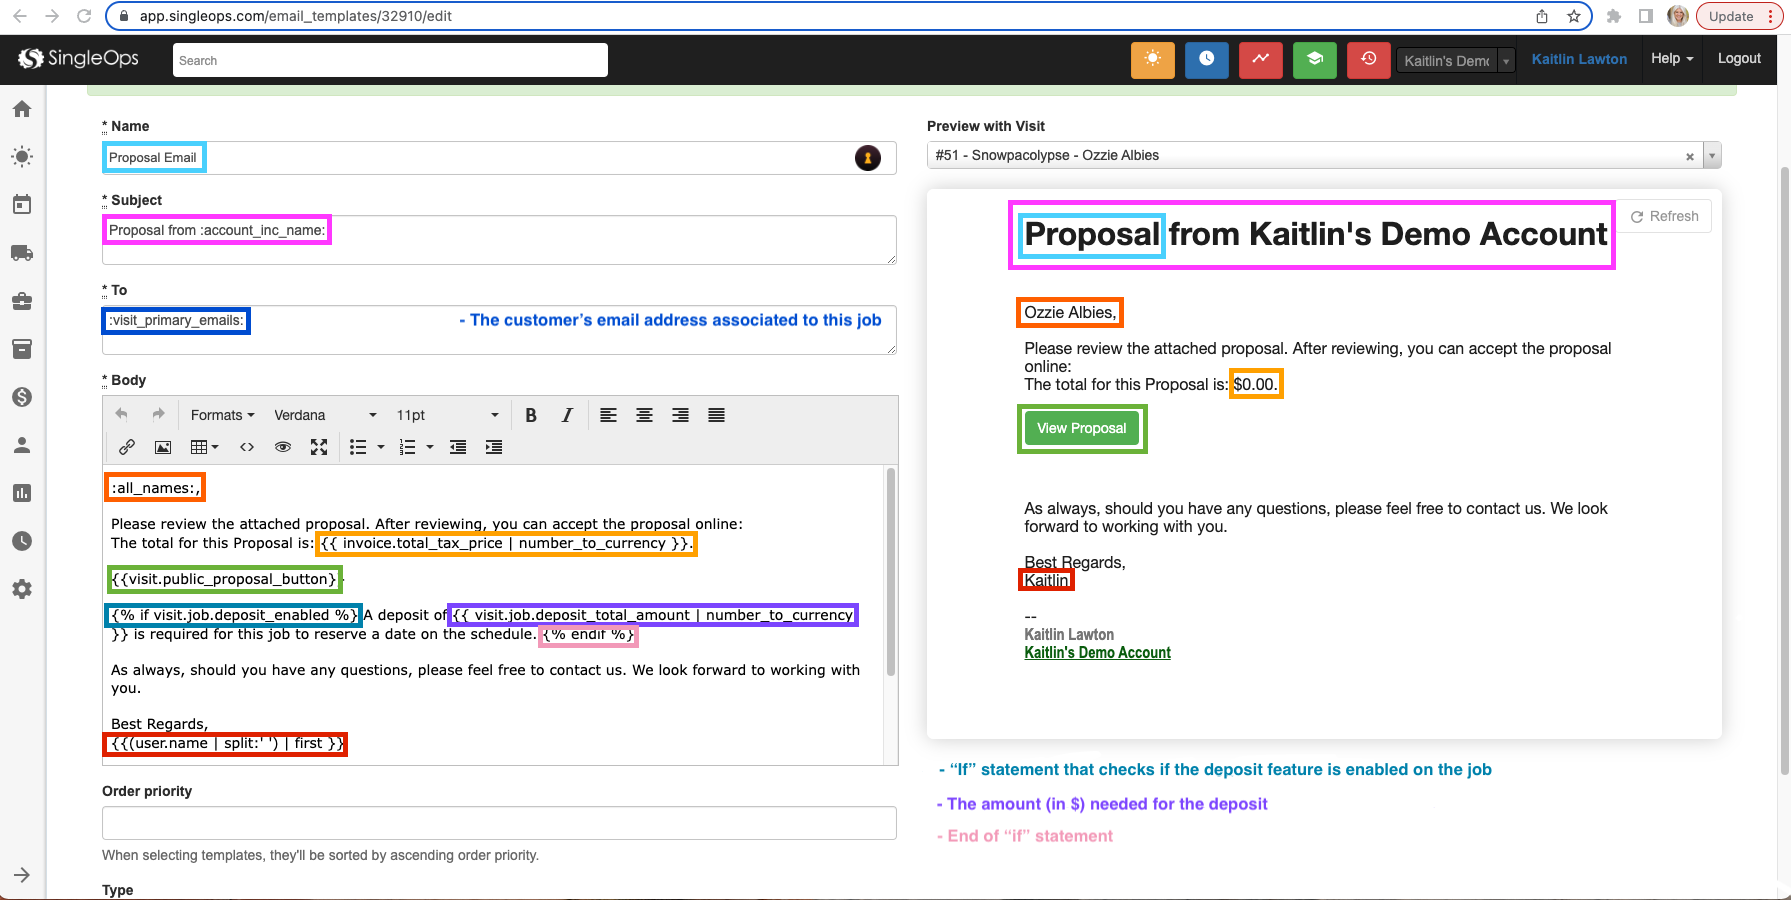Toggle the editor preview eye icon

283,447
